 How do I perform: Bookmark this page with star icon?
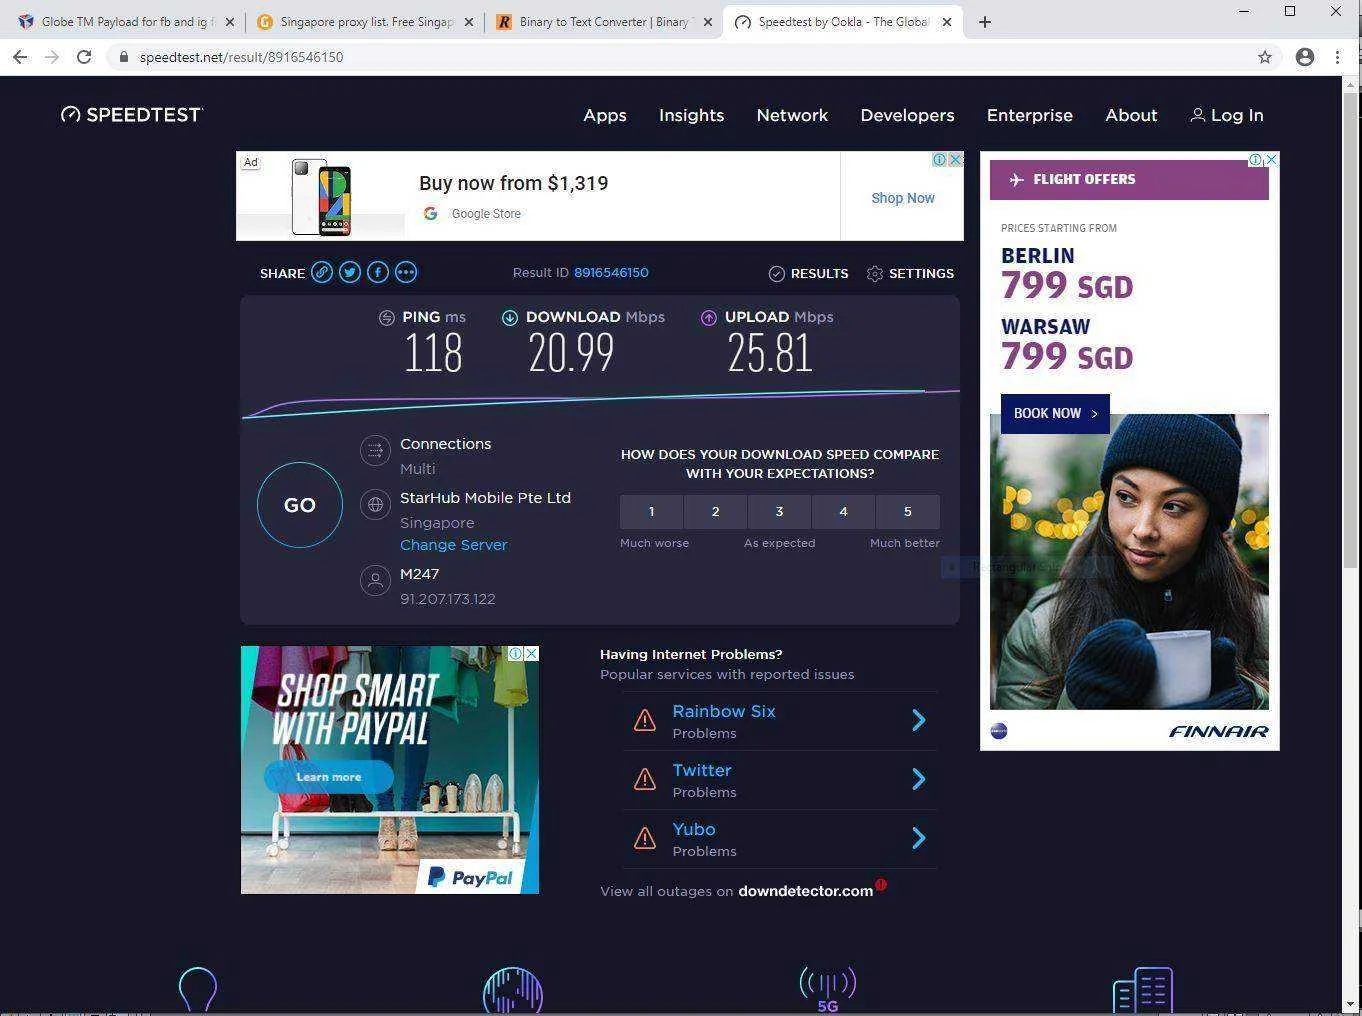point(1265,57)
